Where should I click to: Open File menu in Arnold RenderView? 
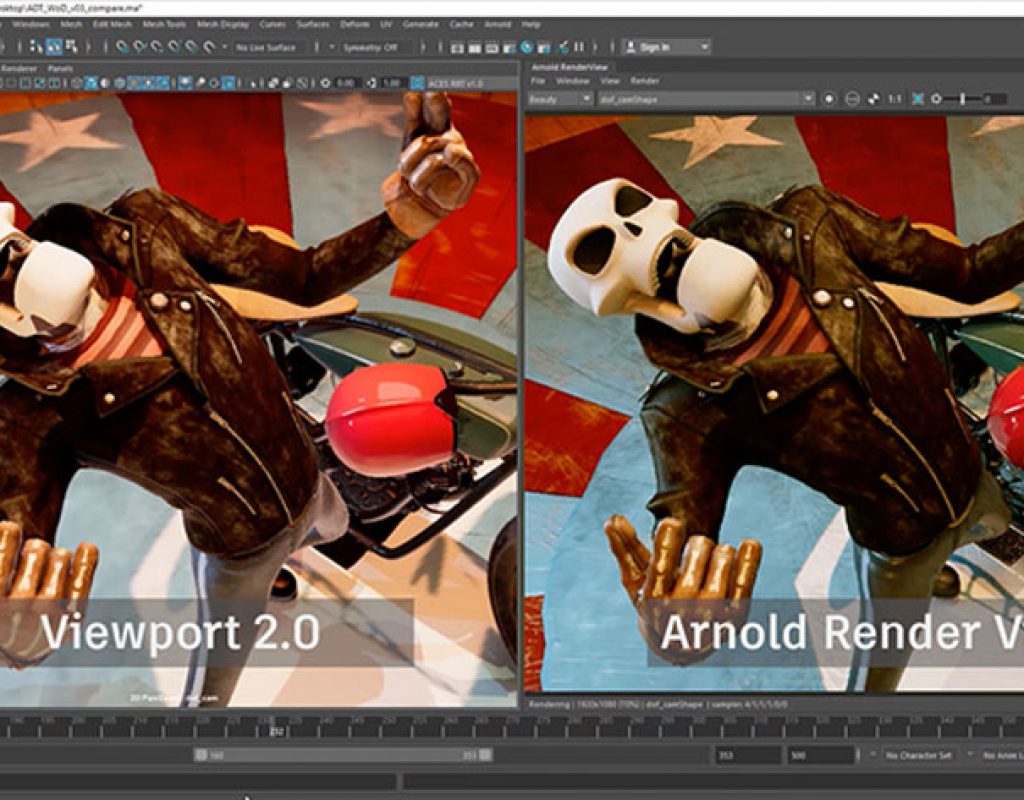point(537,81)
